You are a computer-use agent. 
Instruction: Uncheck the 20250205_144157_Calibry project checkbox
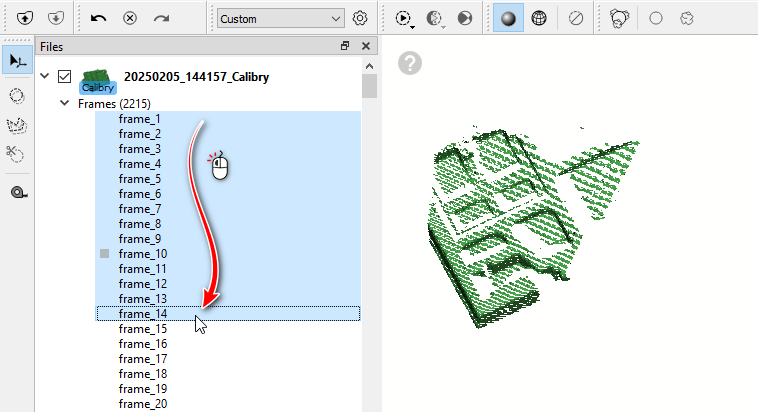click(65, 77)
